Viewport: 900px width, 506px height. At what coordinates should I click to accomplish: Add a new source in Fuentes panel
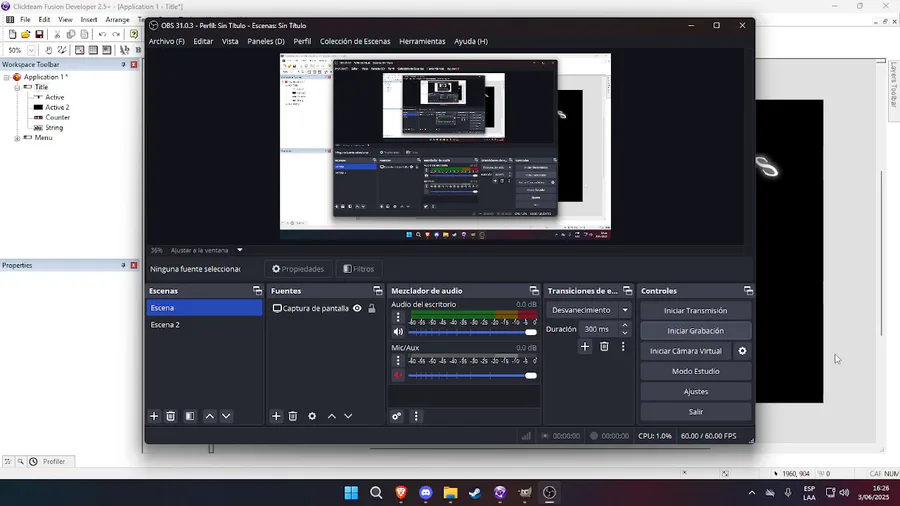[276, 416]
